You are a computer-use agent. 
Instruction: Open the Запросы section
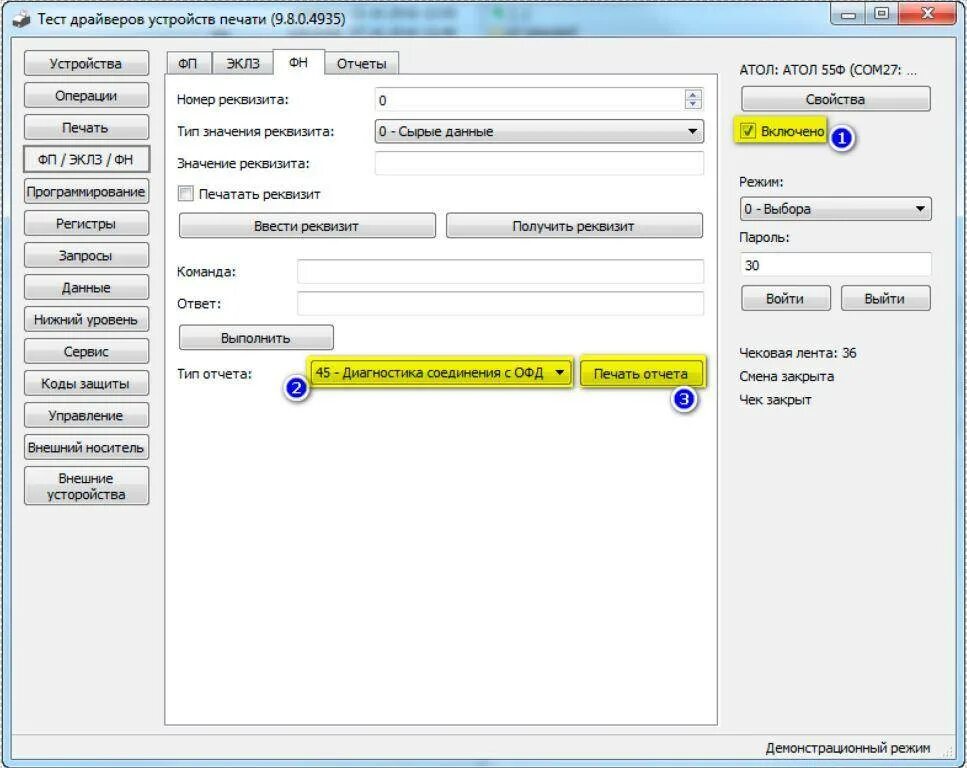point(86,256)
